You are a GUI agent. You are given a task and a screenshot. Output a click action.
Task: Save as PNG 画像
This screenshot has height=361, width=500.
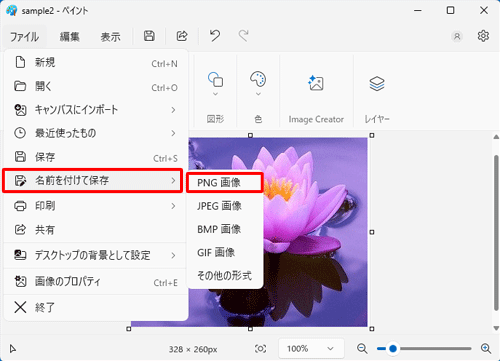click(x=225, y=182)
